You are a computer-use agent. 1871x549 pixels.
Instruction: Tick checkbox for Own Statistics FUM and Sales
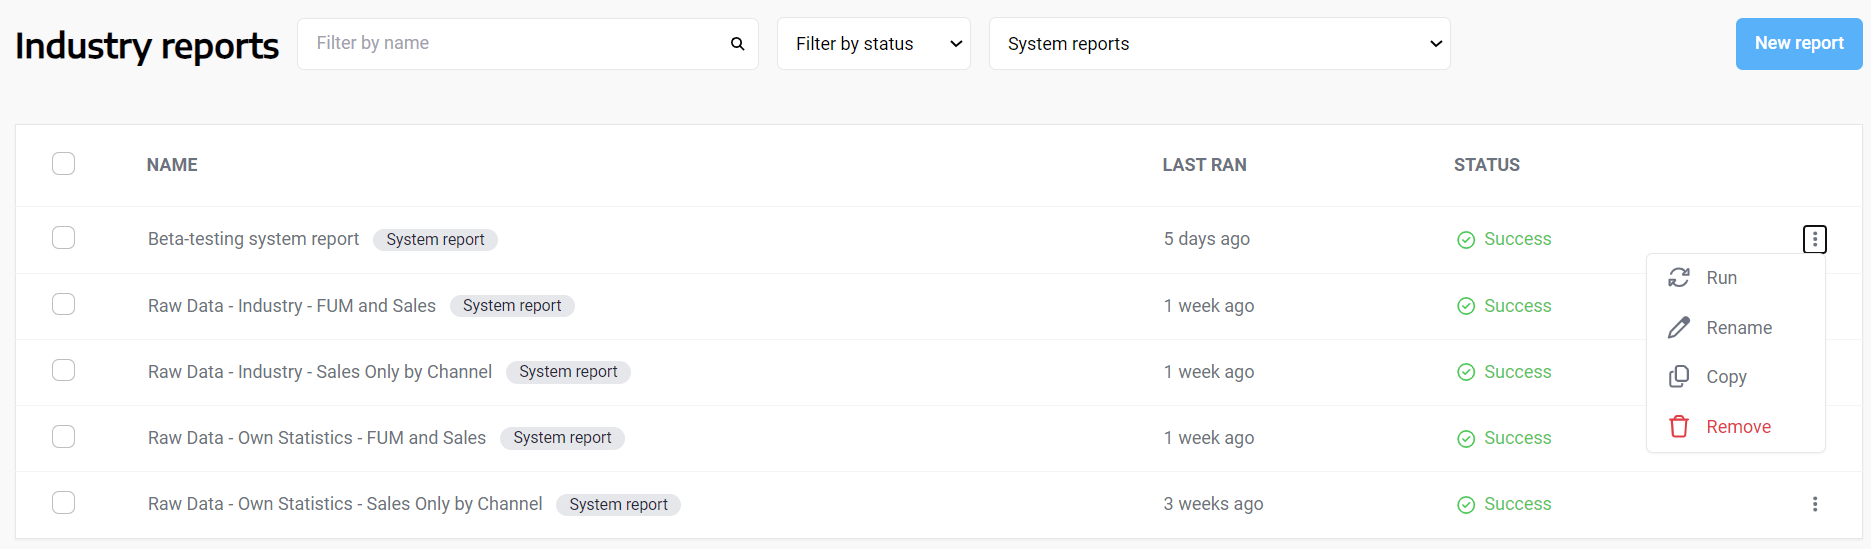(63, 437)
